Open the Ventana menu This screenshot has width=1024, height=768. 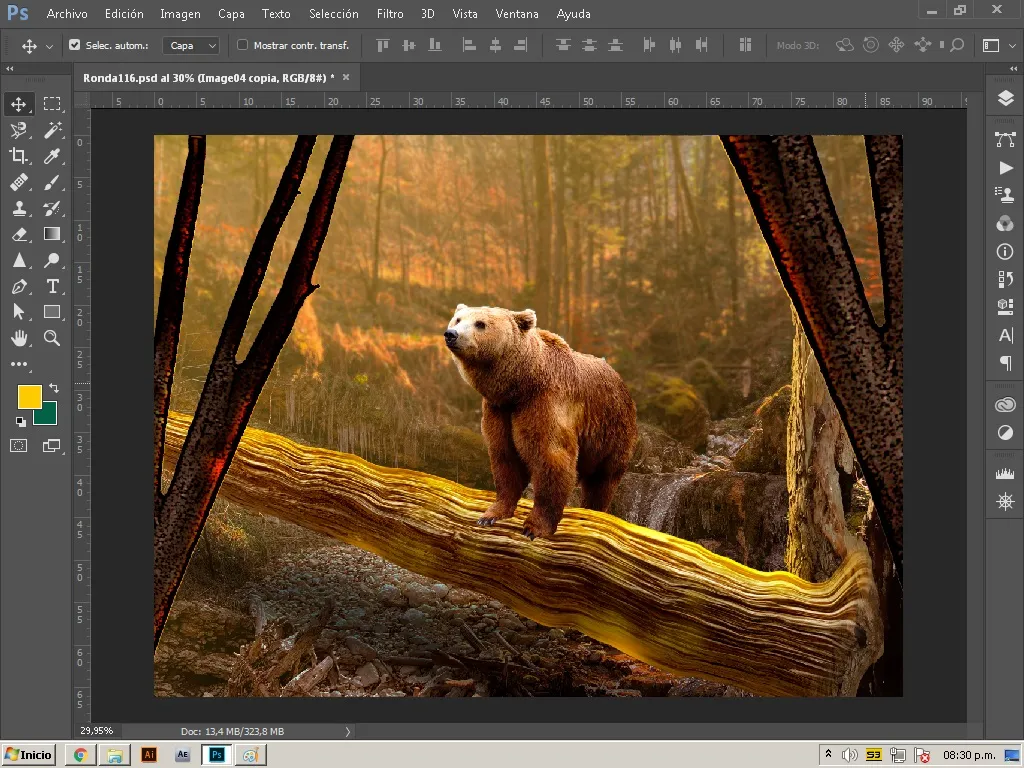pos(517,13)
